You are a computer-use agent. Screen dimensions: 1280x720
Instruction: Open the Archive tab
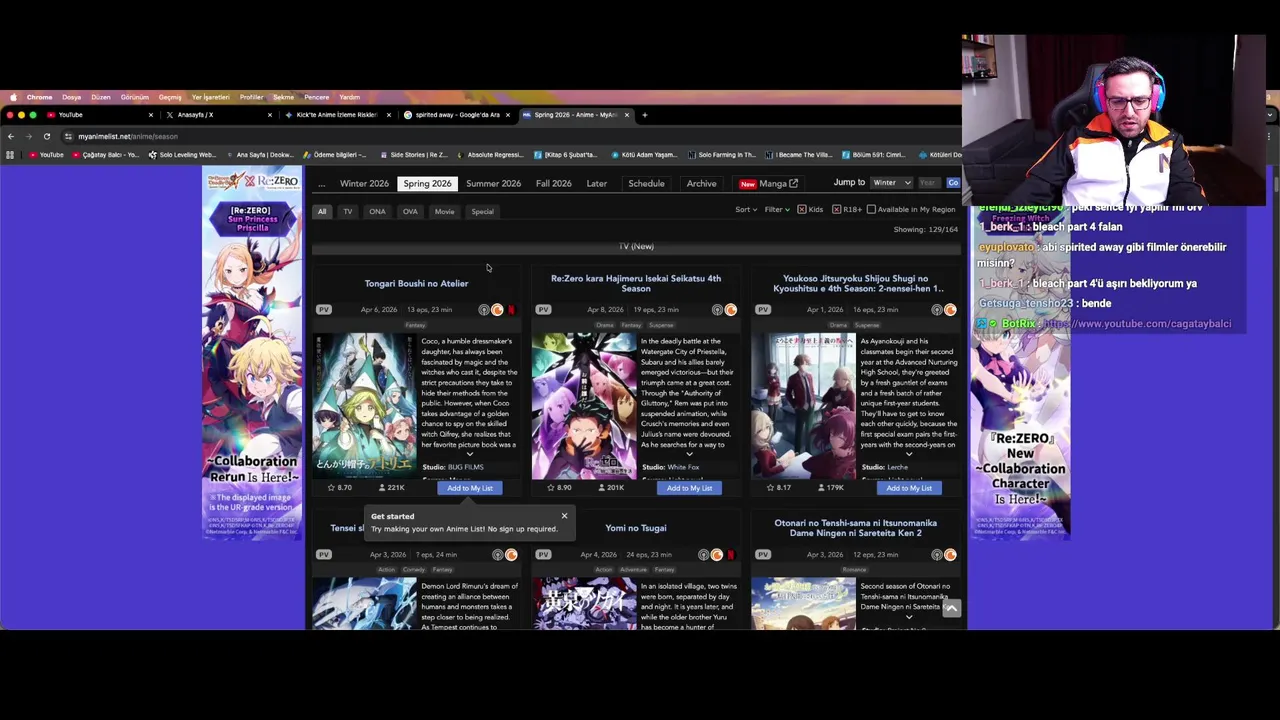[701, 184]
